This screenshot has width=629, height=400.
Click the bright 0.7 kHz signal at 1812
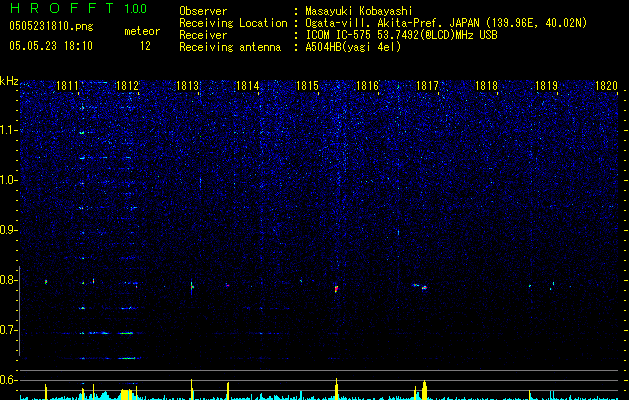click(126, 333)
